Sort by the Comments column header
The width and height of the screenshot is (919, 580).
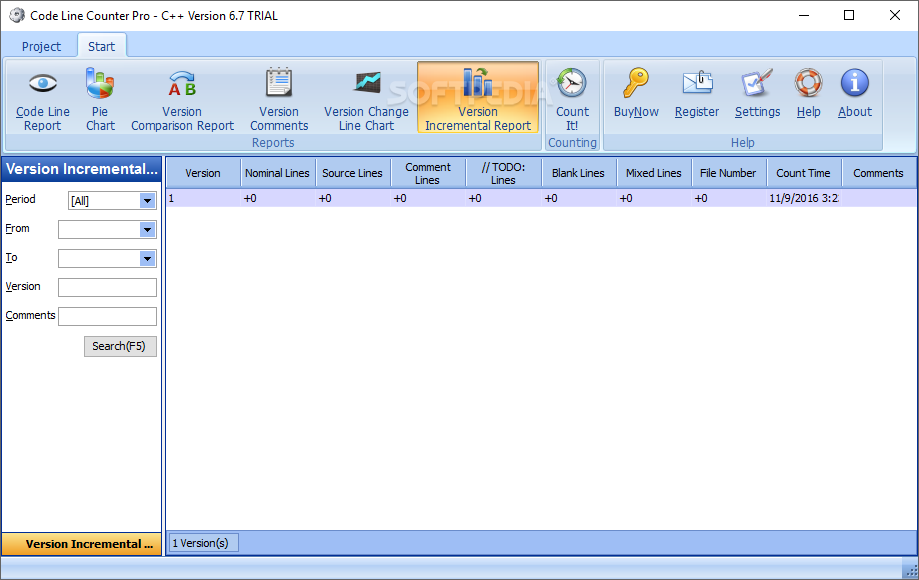[879, 173]
